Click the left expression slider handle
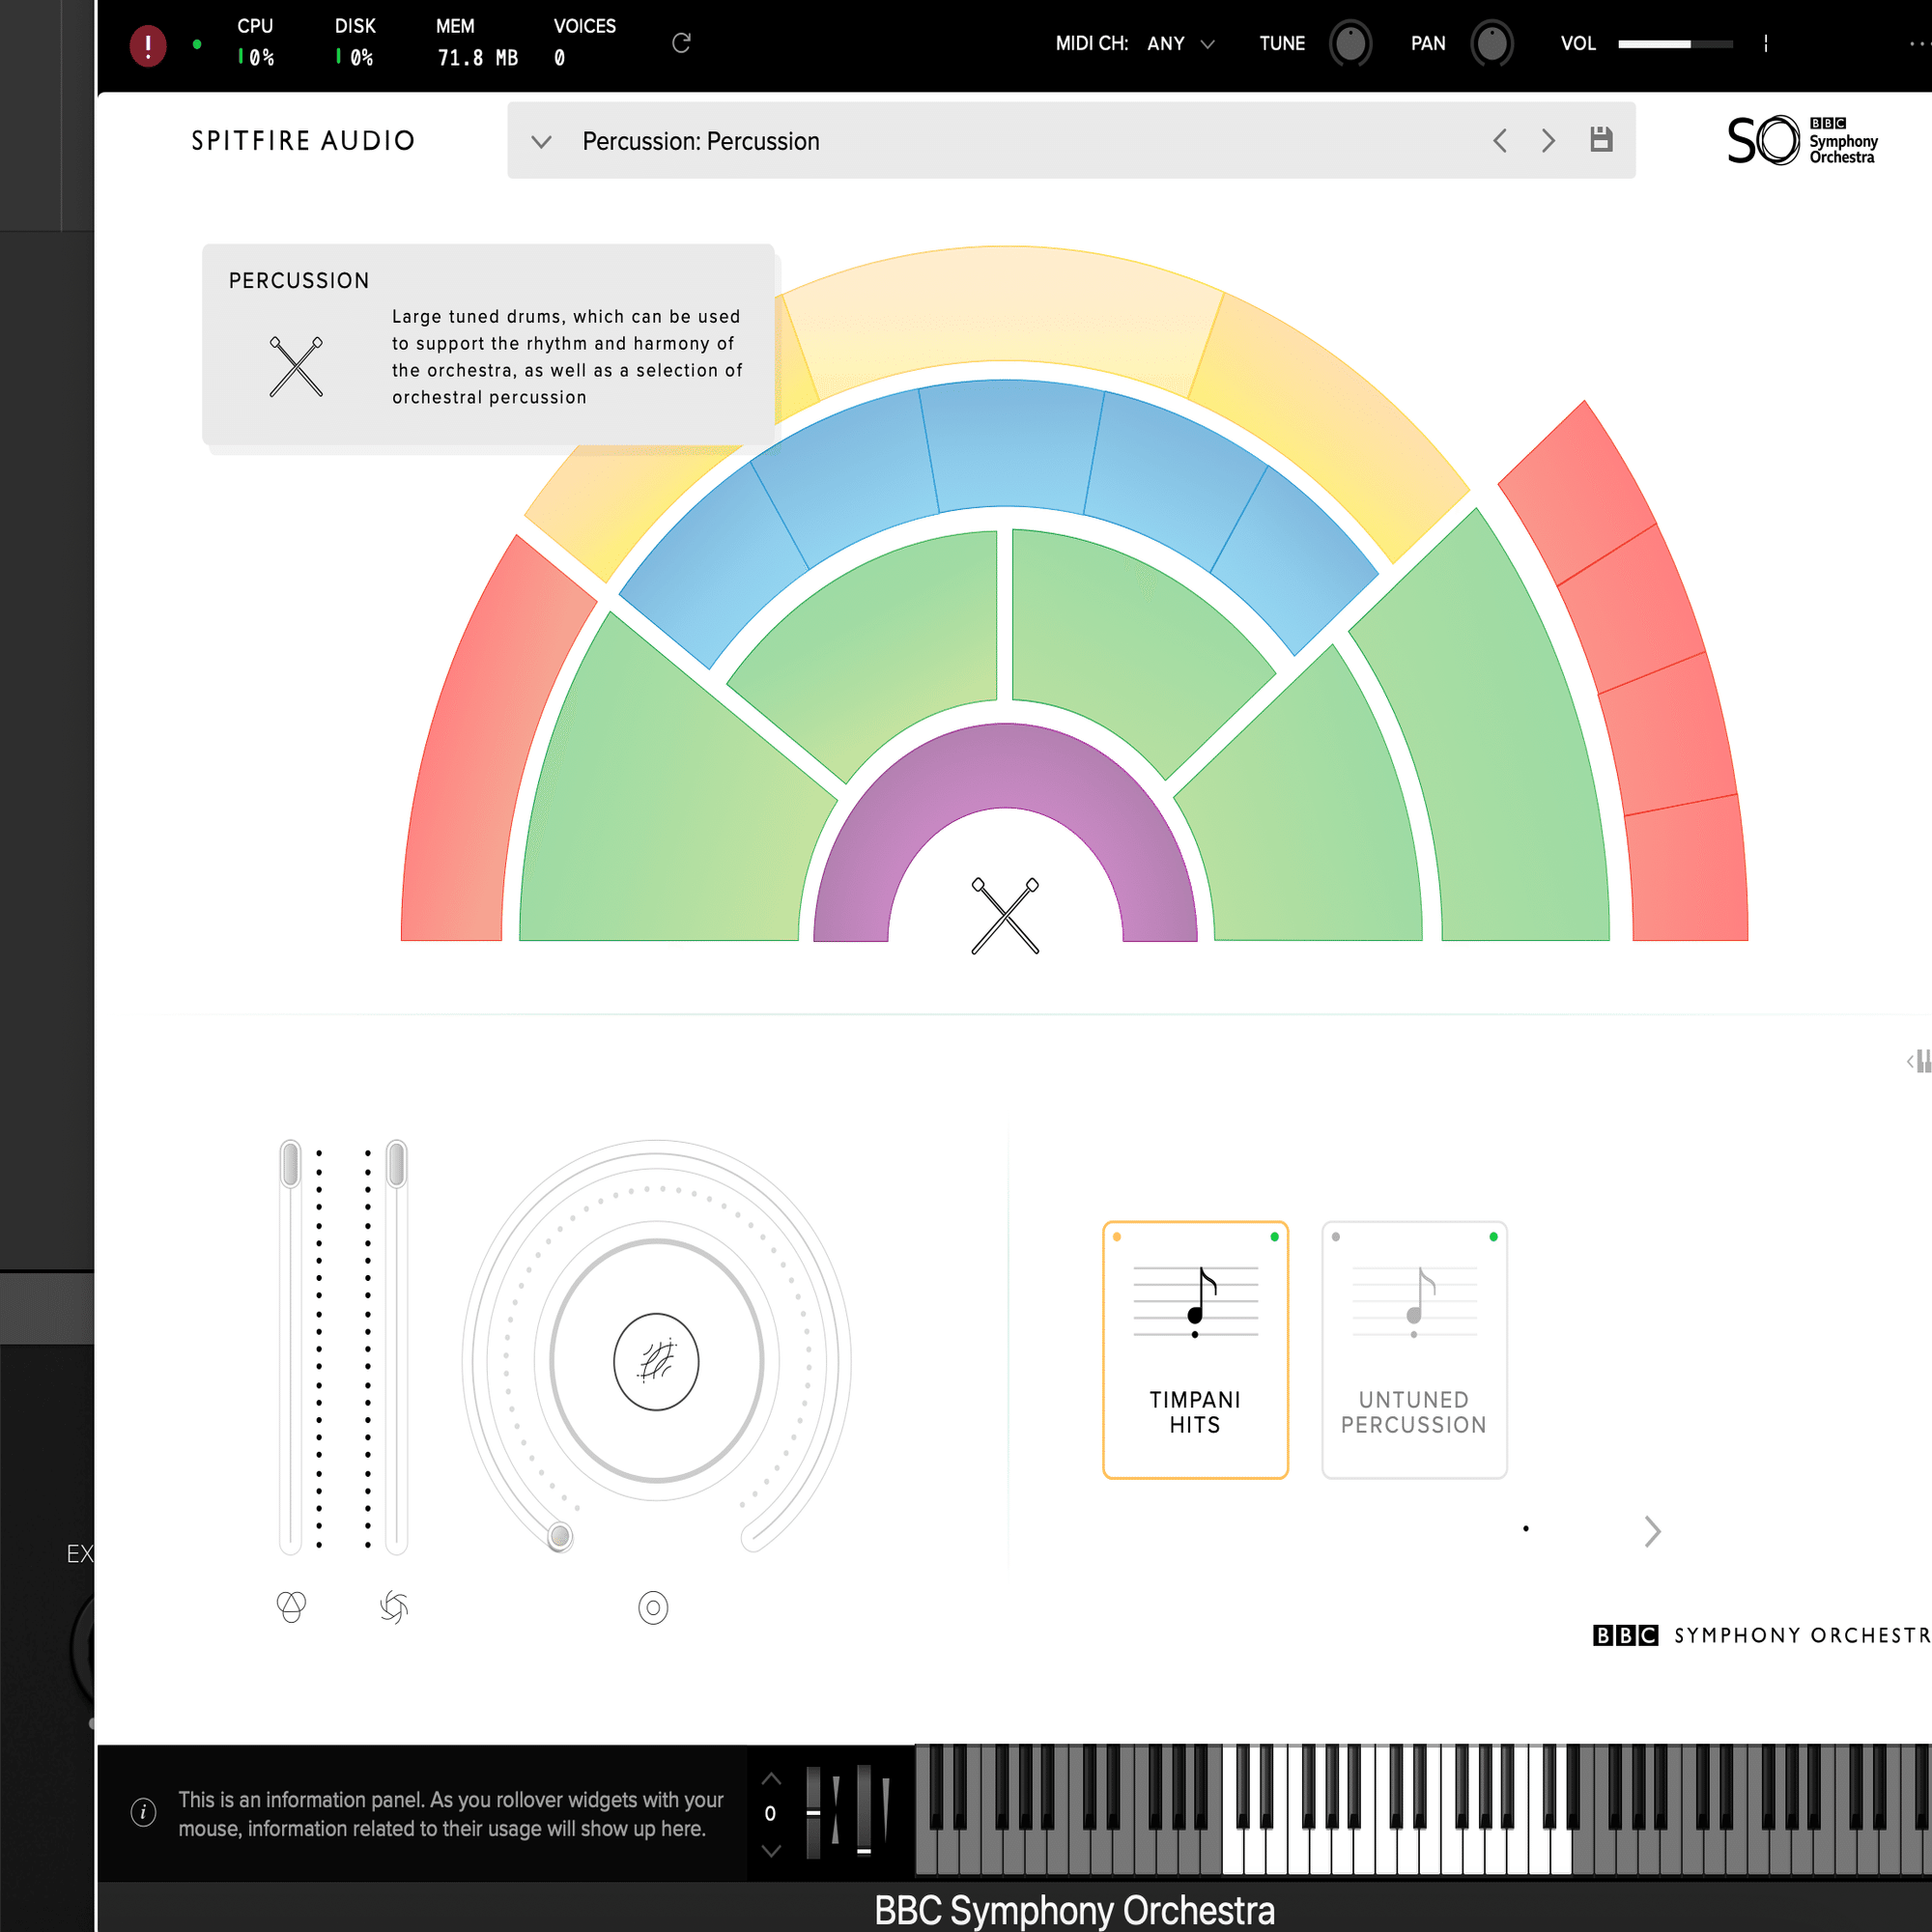Image resolution: width=1932 pixels, height=1932 pixels. [x=291, y=1163]
